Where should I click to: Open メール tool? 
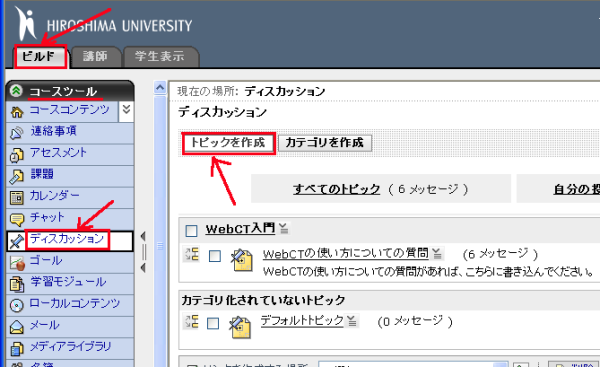45,325
